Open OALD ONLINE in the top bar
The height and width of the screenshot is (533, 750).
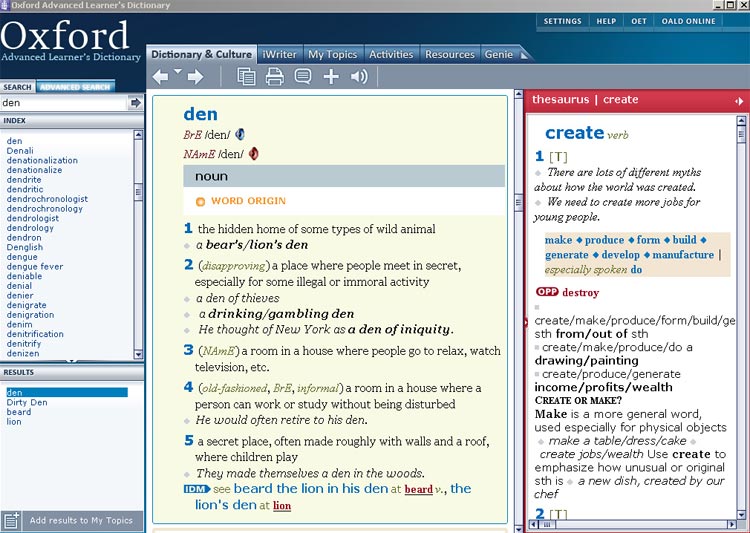point(688,21)
